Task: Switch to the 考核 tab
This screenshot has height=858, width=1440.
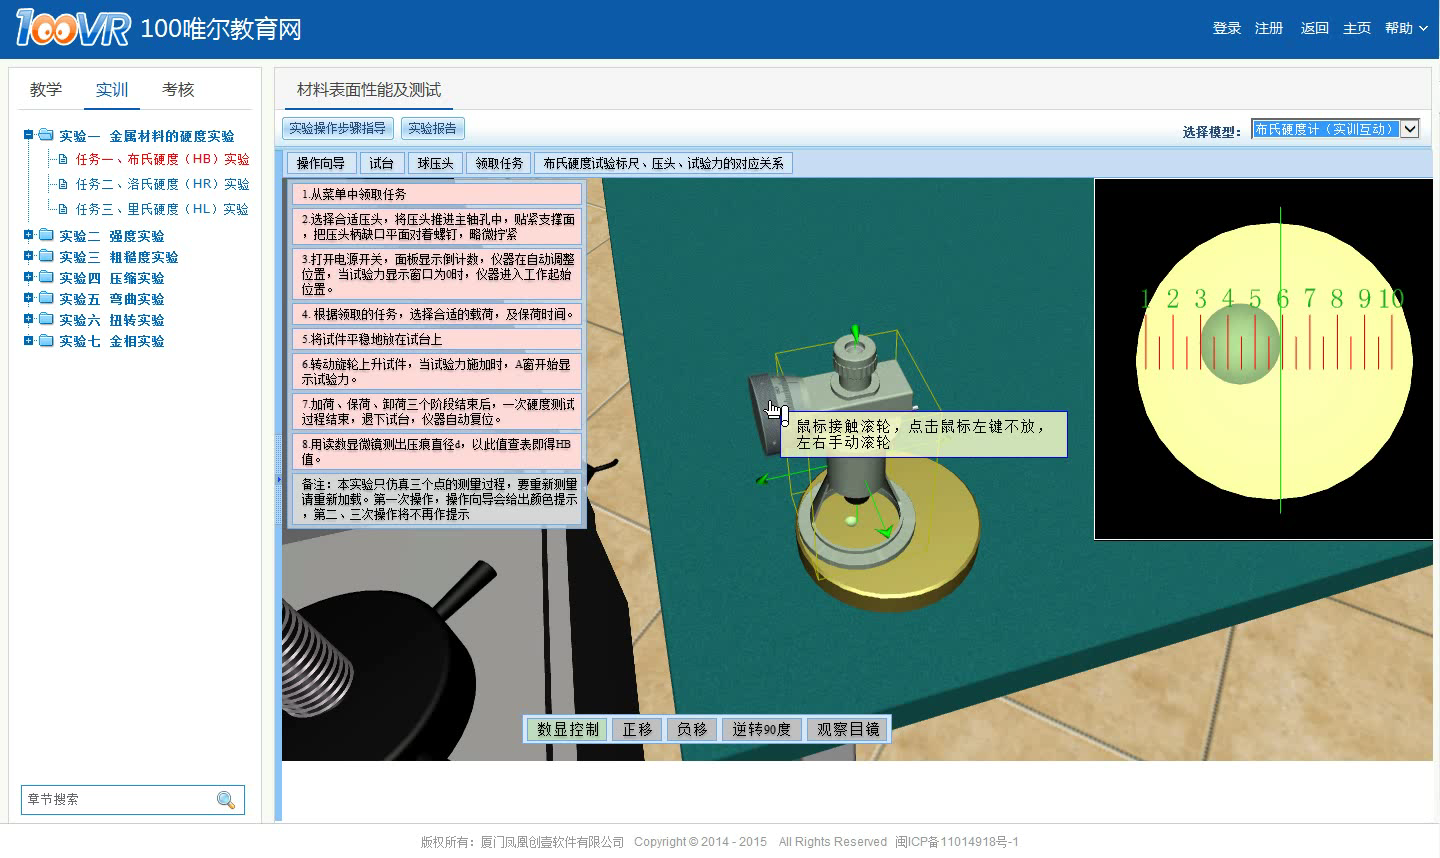Action: [x=178, y=90]
